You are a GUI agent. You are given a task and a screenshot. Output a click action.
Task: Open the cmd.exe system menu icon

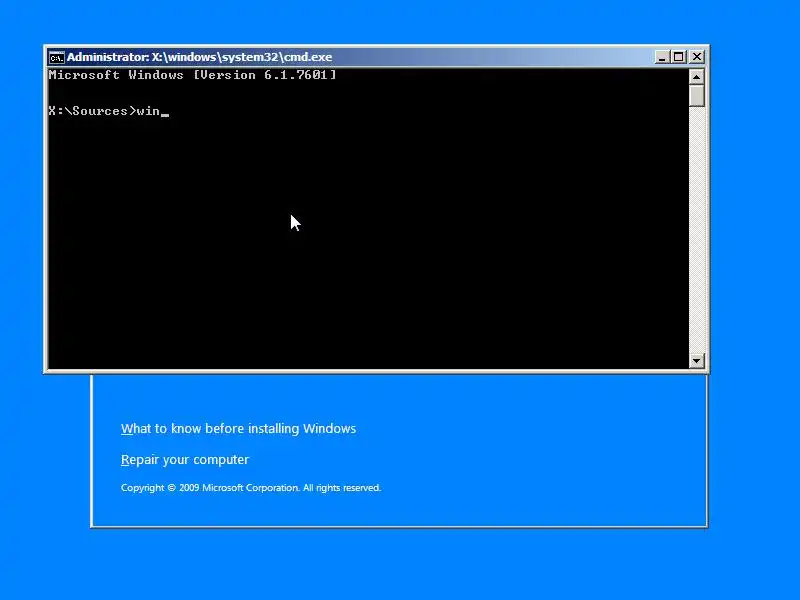pyautogui.click(x=57, y=57)
